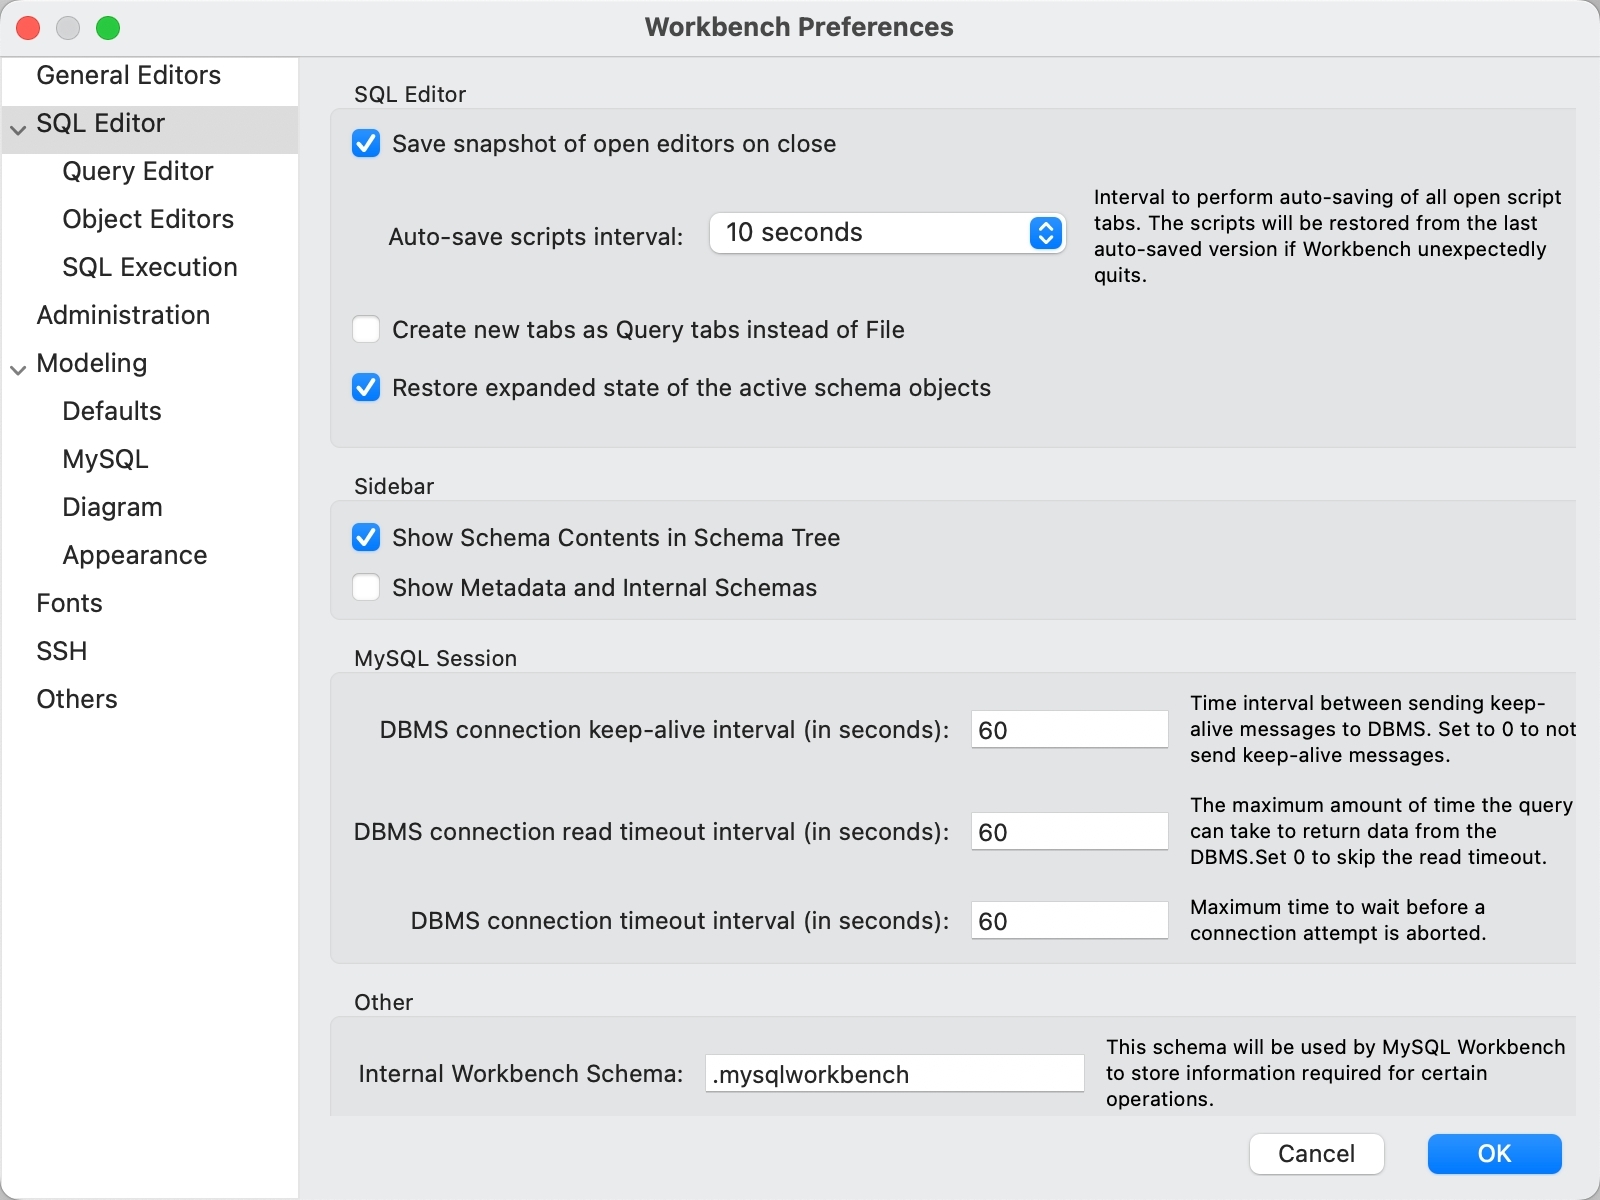Disable Show Schema Contents in Schema Tree

coord(366,537)
